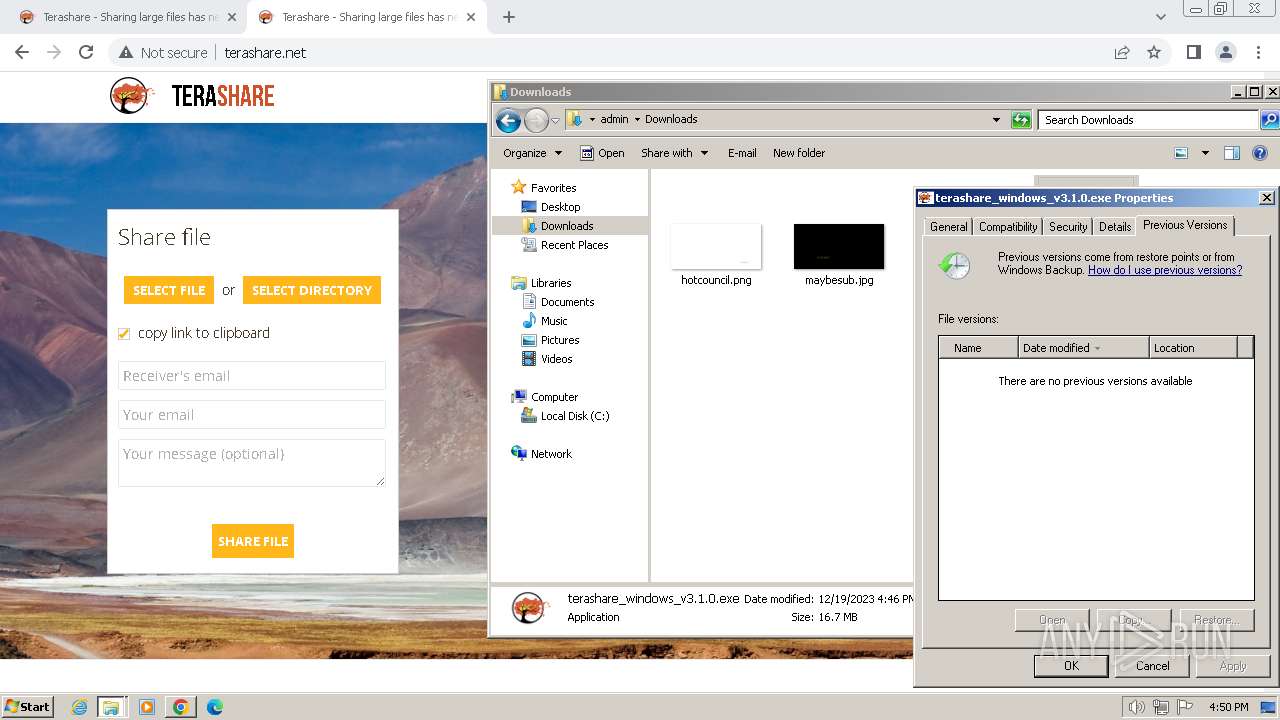
Task: Reload the terashare.net page
Action: tap(86, 52)
